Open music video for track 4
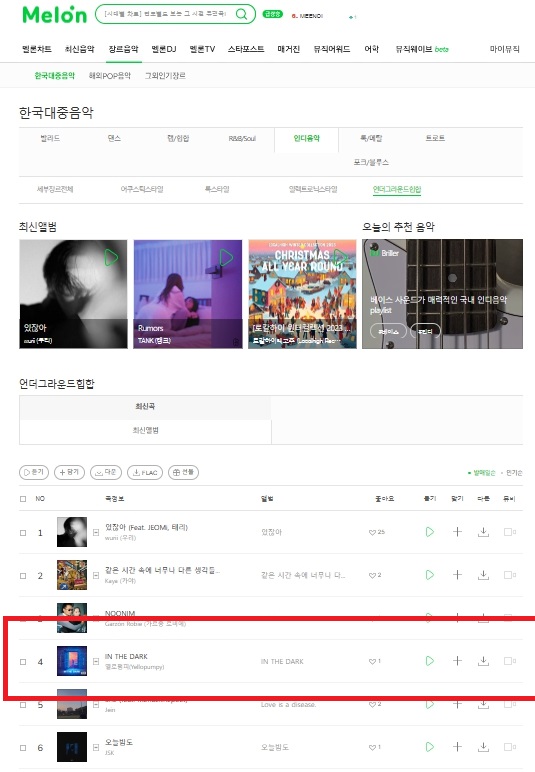 coord(509,661)
